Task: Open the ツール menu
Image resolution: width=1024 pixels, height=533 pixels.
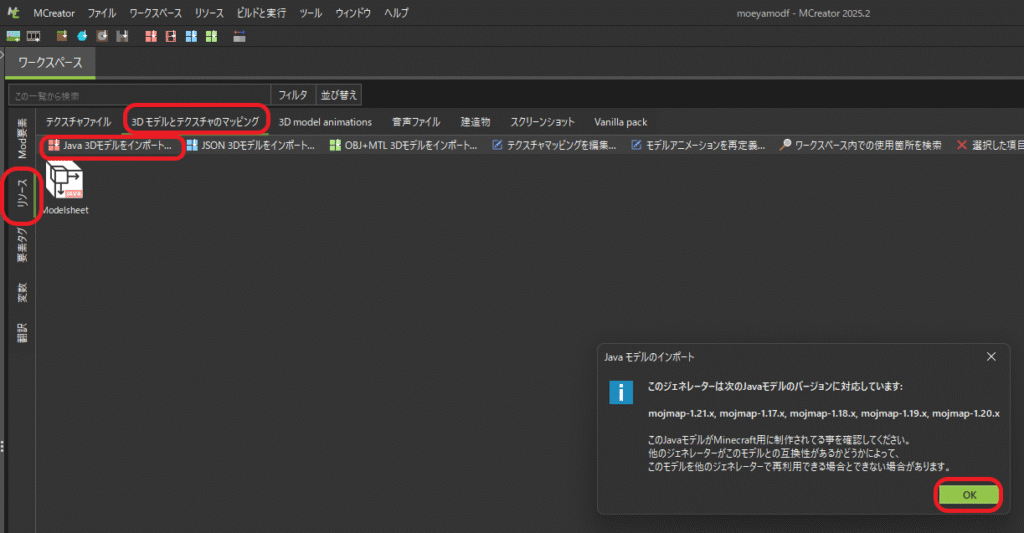Action: pos(311,13)
